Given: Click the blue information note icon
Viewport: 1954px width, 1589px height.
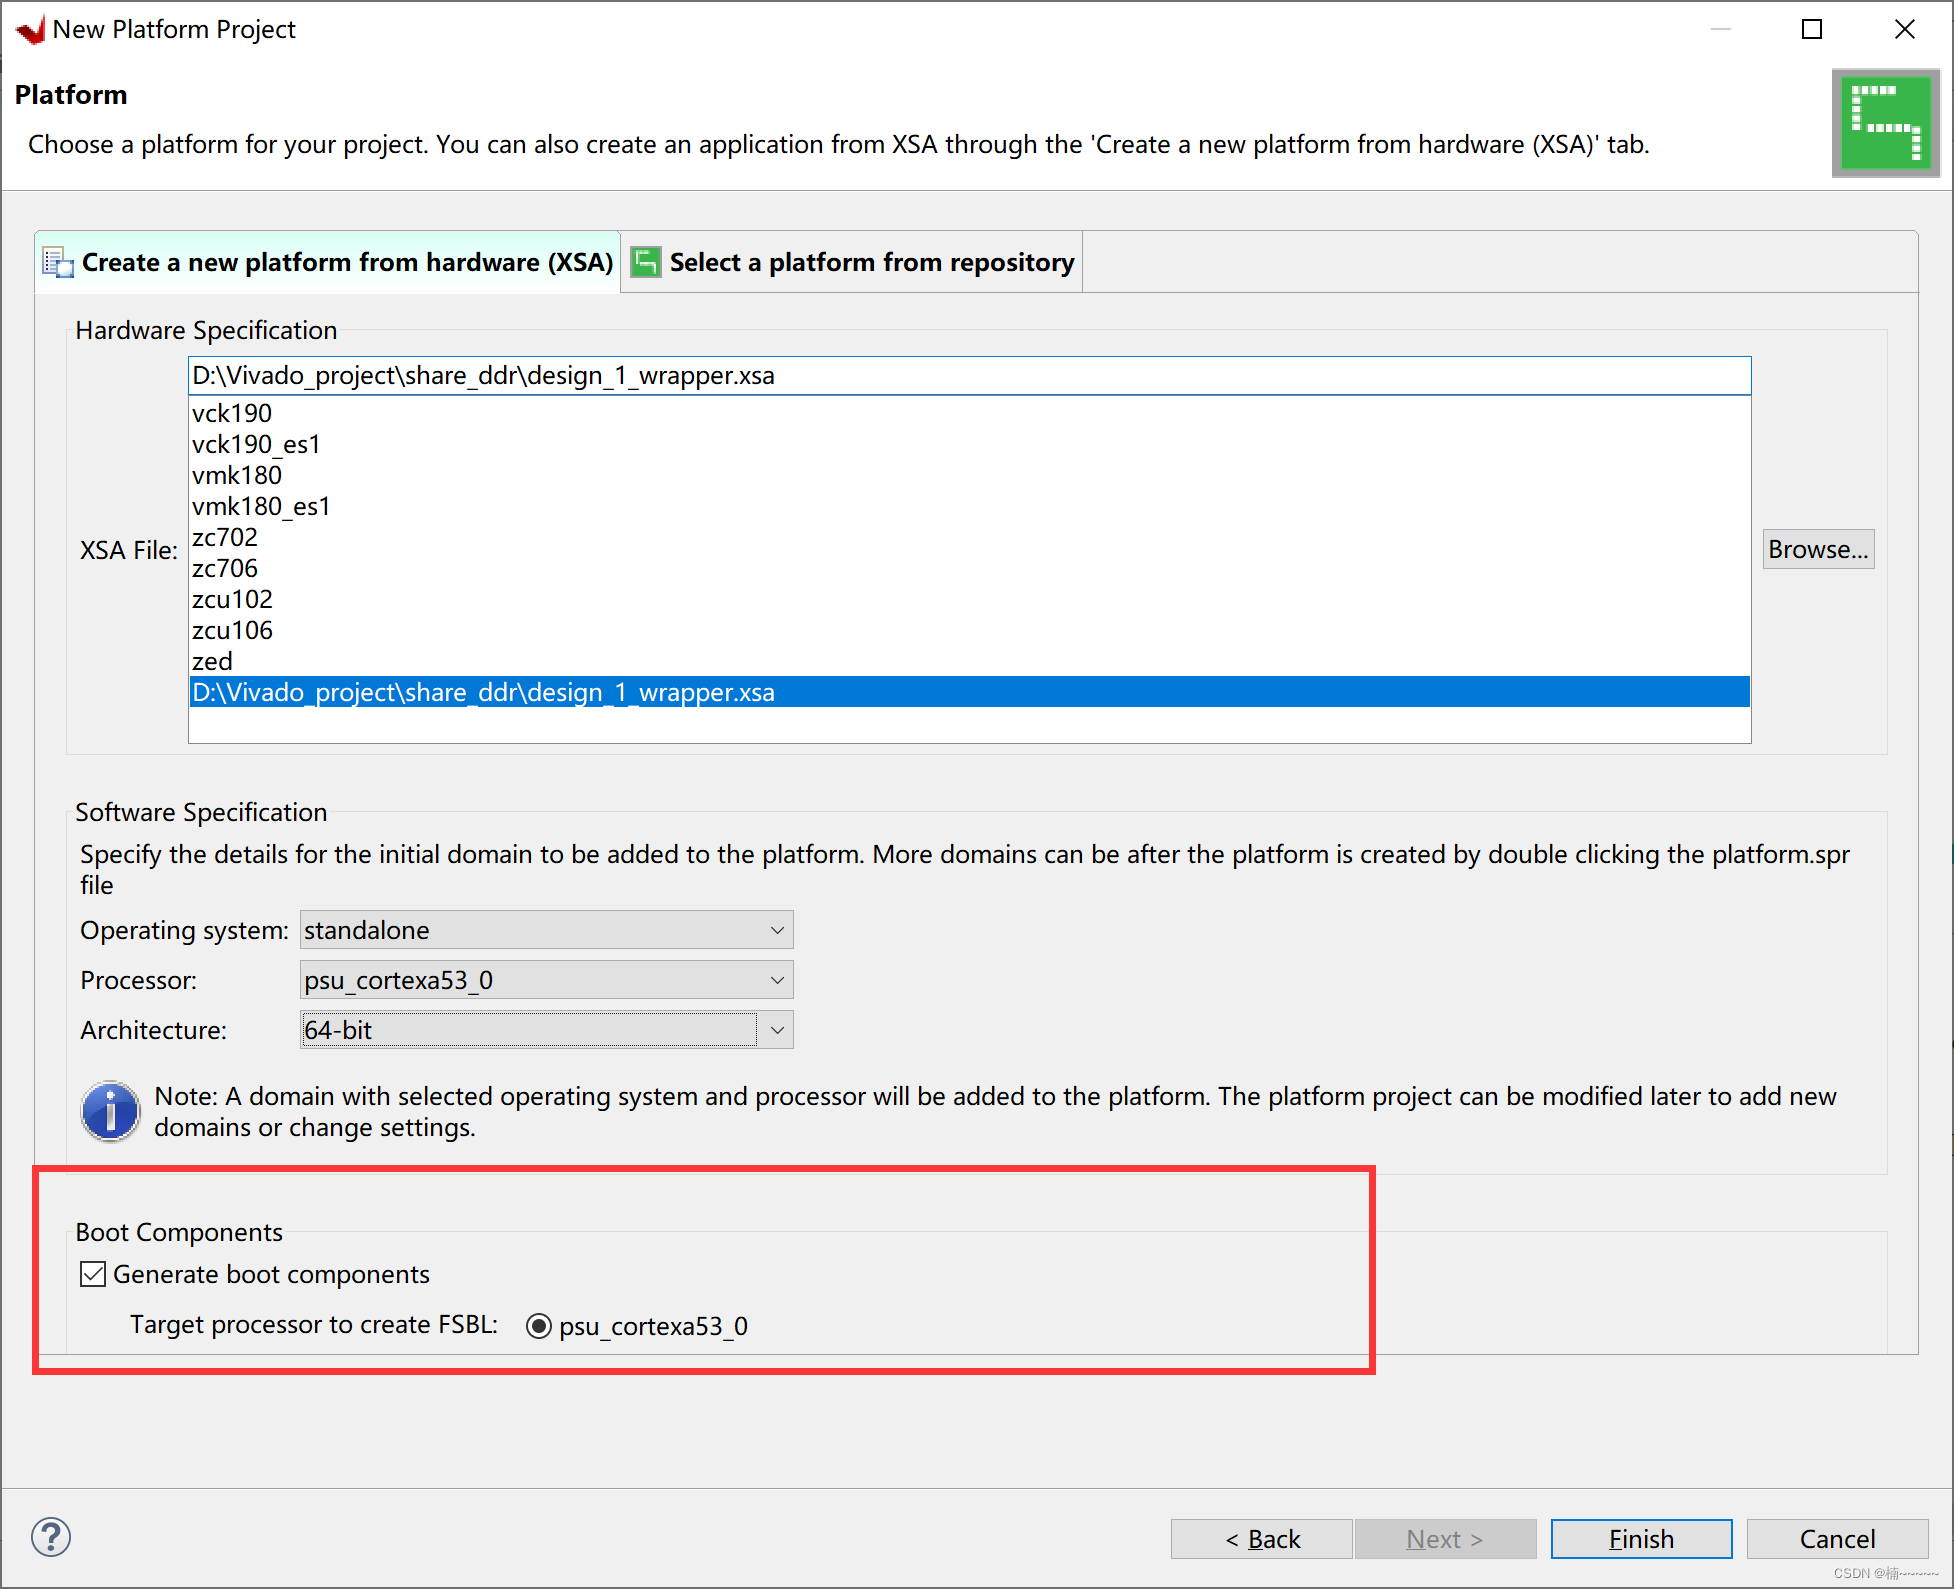Looking at the screenshot, I should click(110, 1111).
